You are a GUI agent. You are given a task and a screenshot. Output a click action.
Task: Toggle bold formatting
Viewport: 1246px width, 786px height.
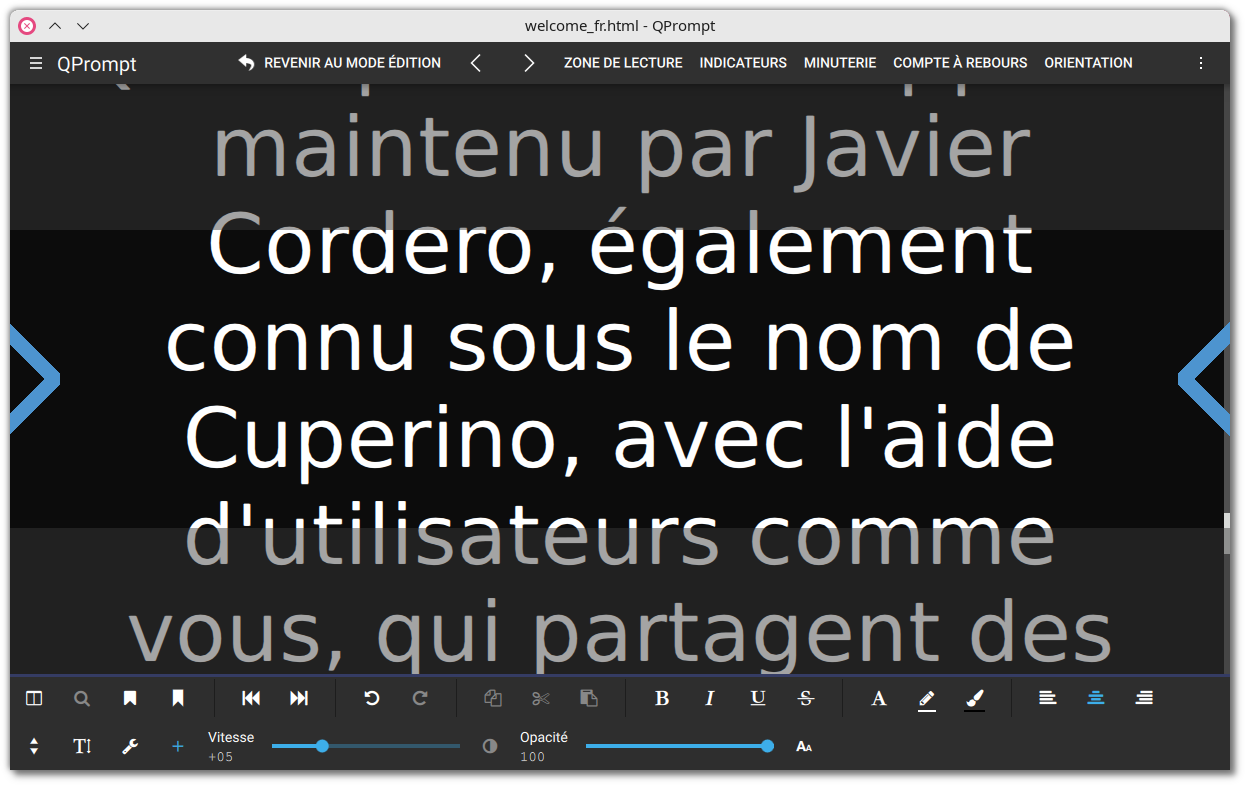pos(662,698)
